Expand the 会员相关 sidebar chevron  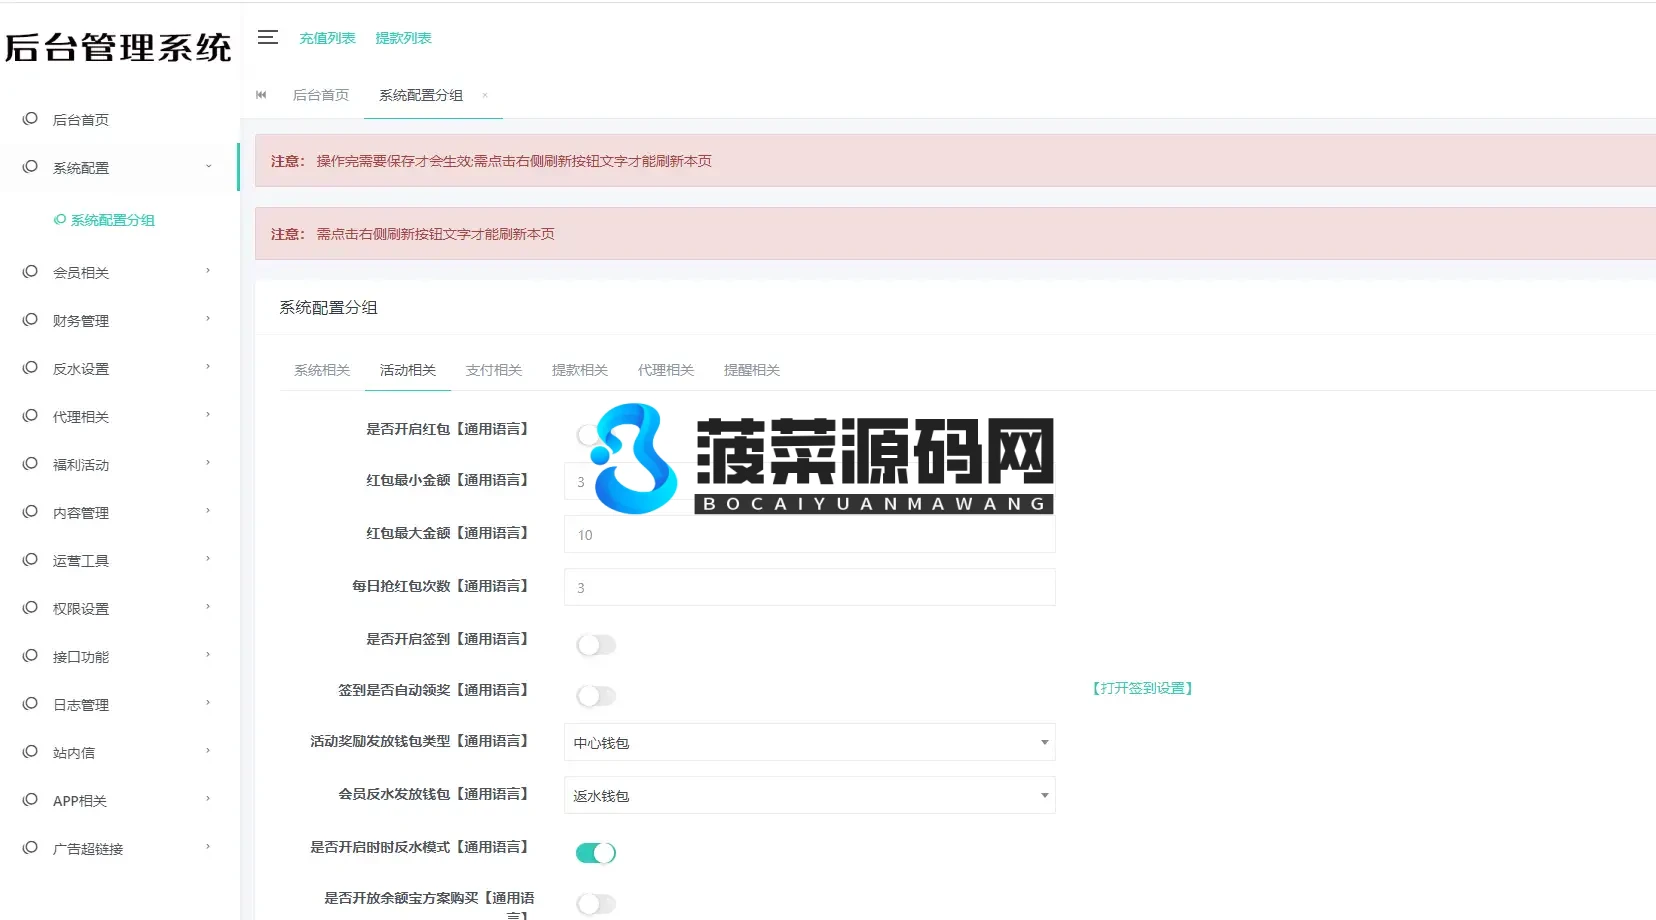[x=208, y=270]
